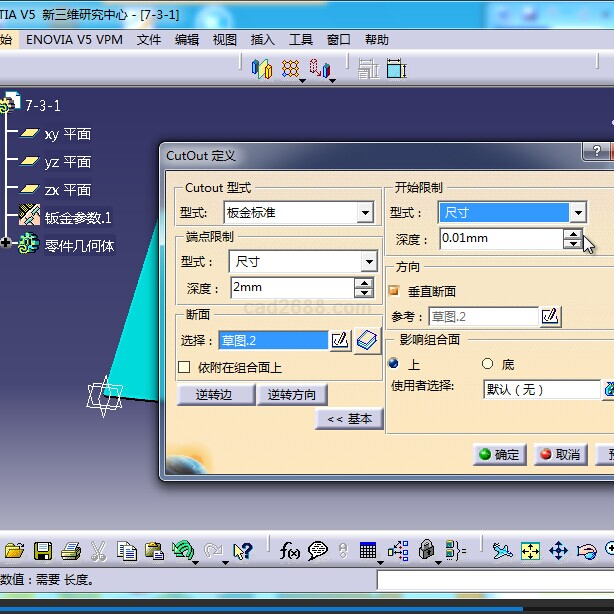614x614 pixels.
Task: Enable 依附在组合面上 checkbox
Action: [184, 367]
